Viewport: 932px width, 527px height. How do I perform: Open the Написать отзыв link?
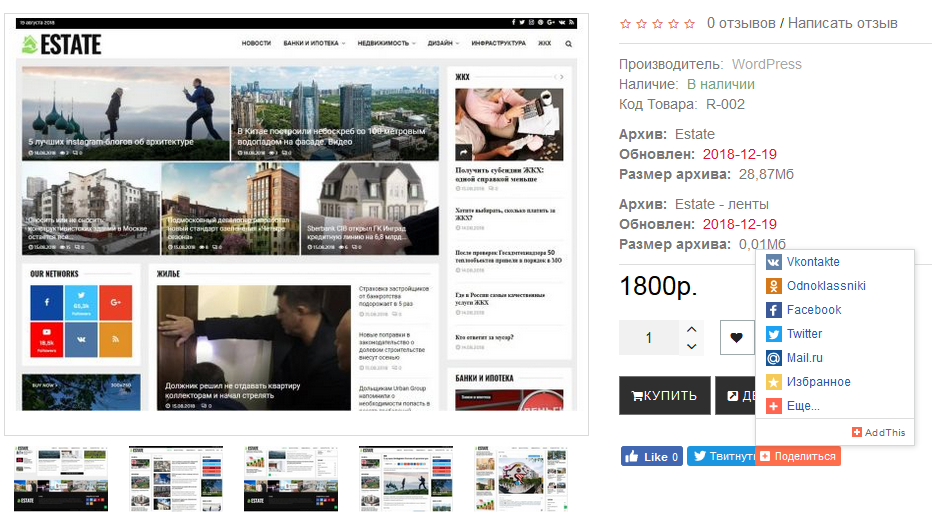[842, 23]
